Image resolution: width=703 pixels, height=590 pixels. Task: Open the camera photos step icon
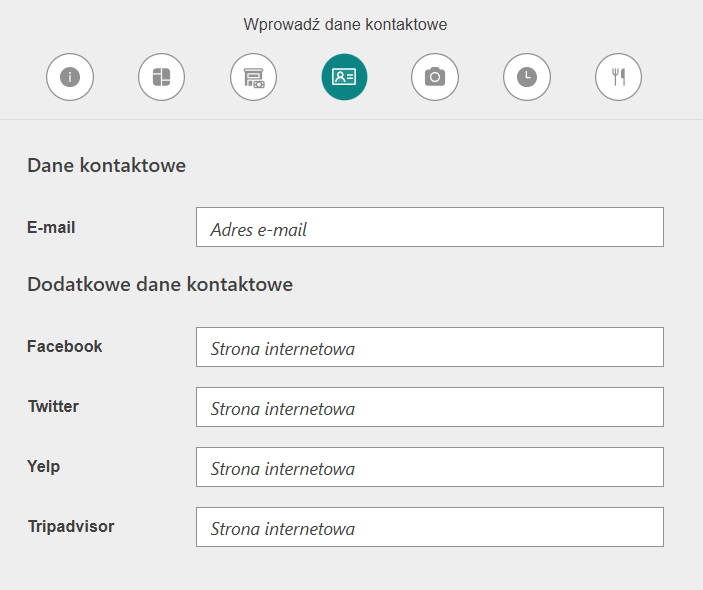(435, 77)
